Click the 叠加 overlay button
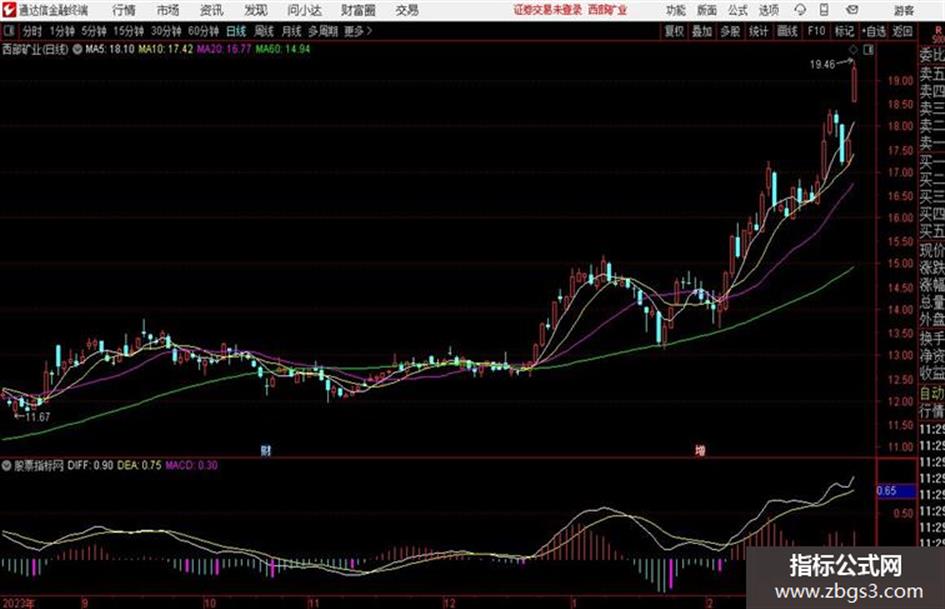The height and width of the screenshot is (609, 945). point(702,31)
